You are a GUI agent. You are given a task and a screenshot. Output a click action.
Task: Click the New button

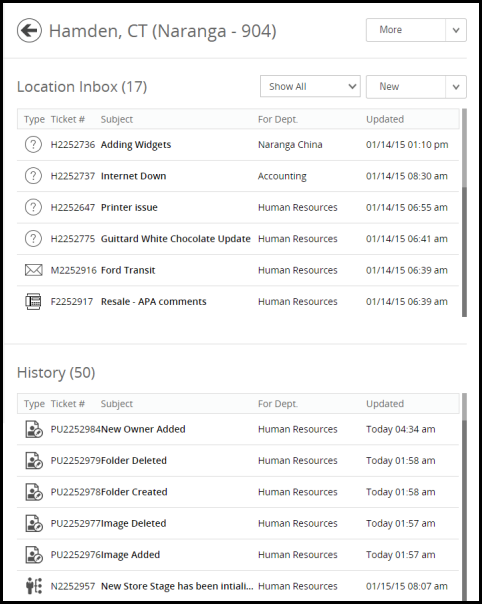406,87
